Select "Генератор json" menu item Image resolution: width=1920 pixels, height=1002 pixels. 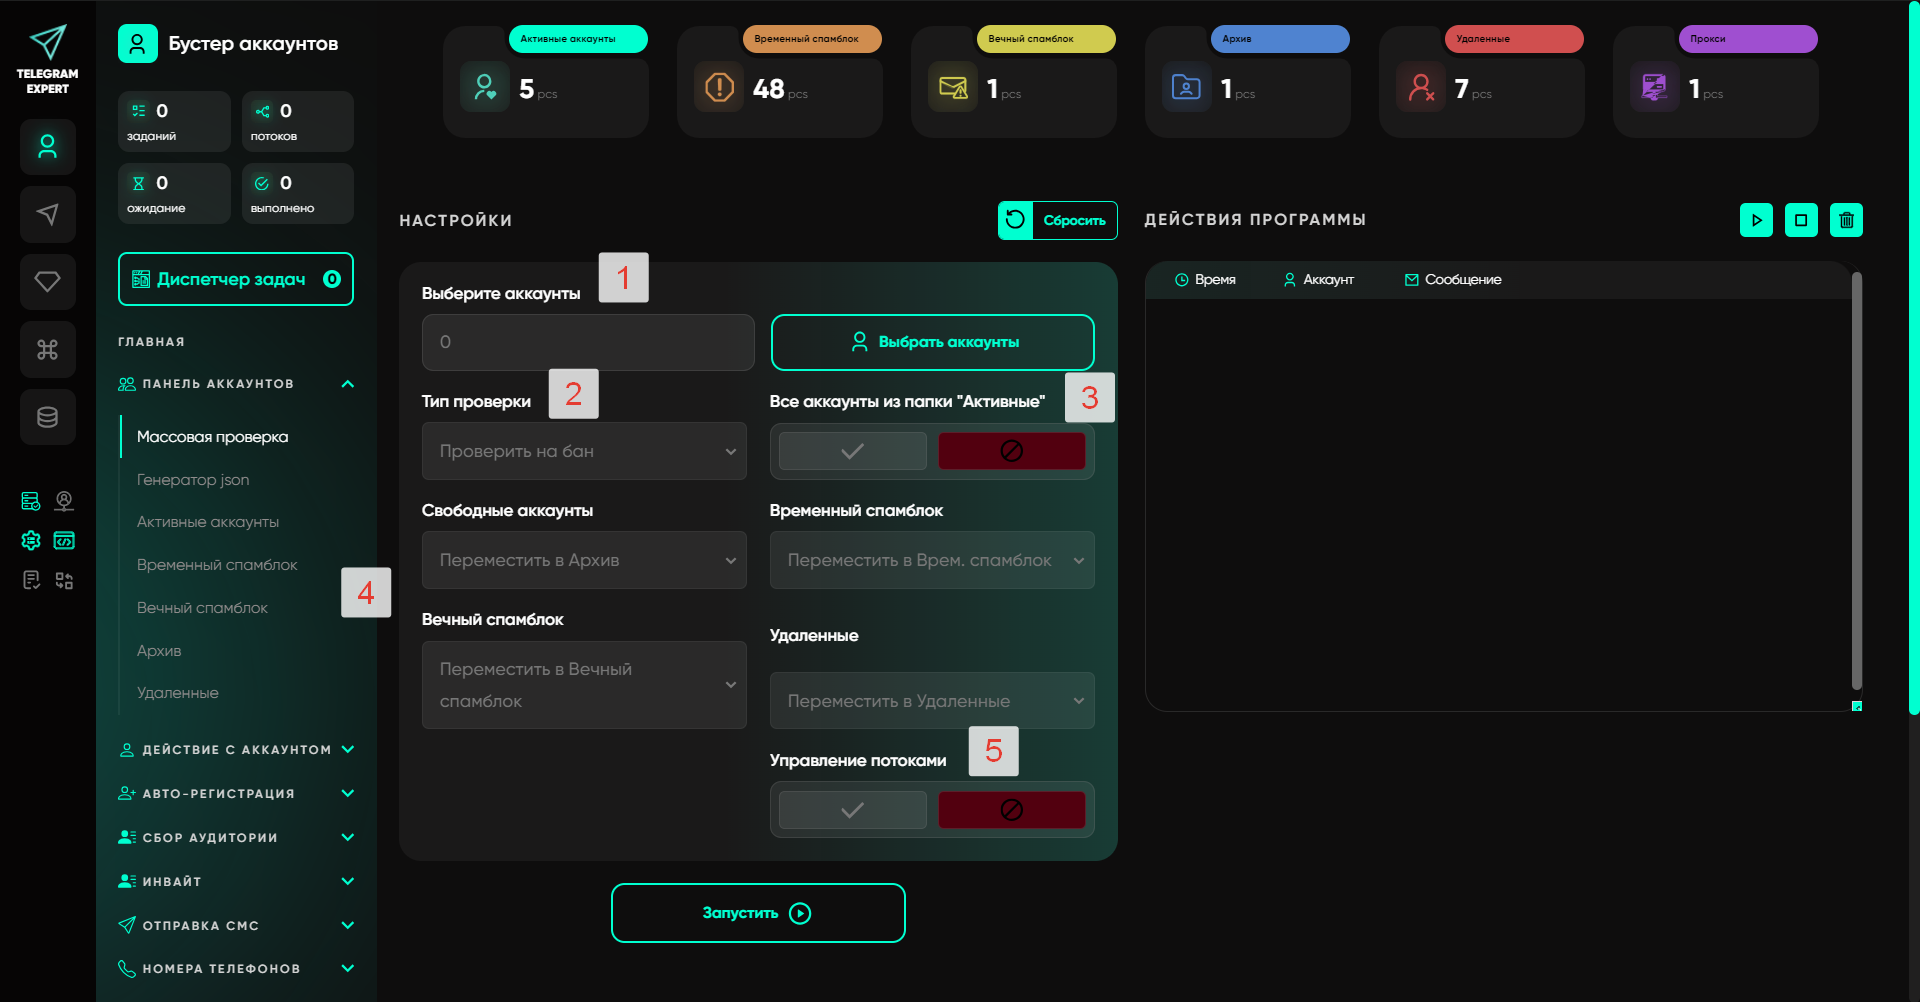[x=193, y=480]
